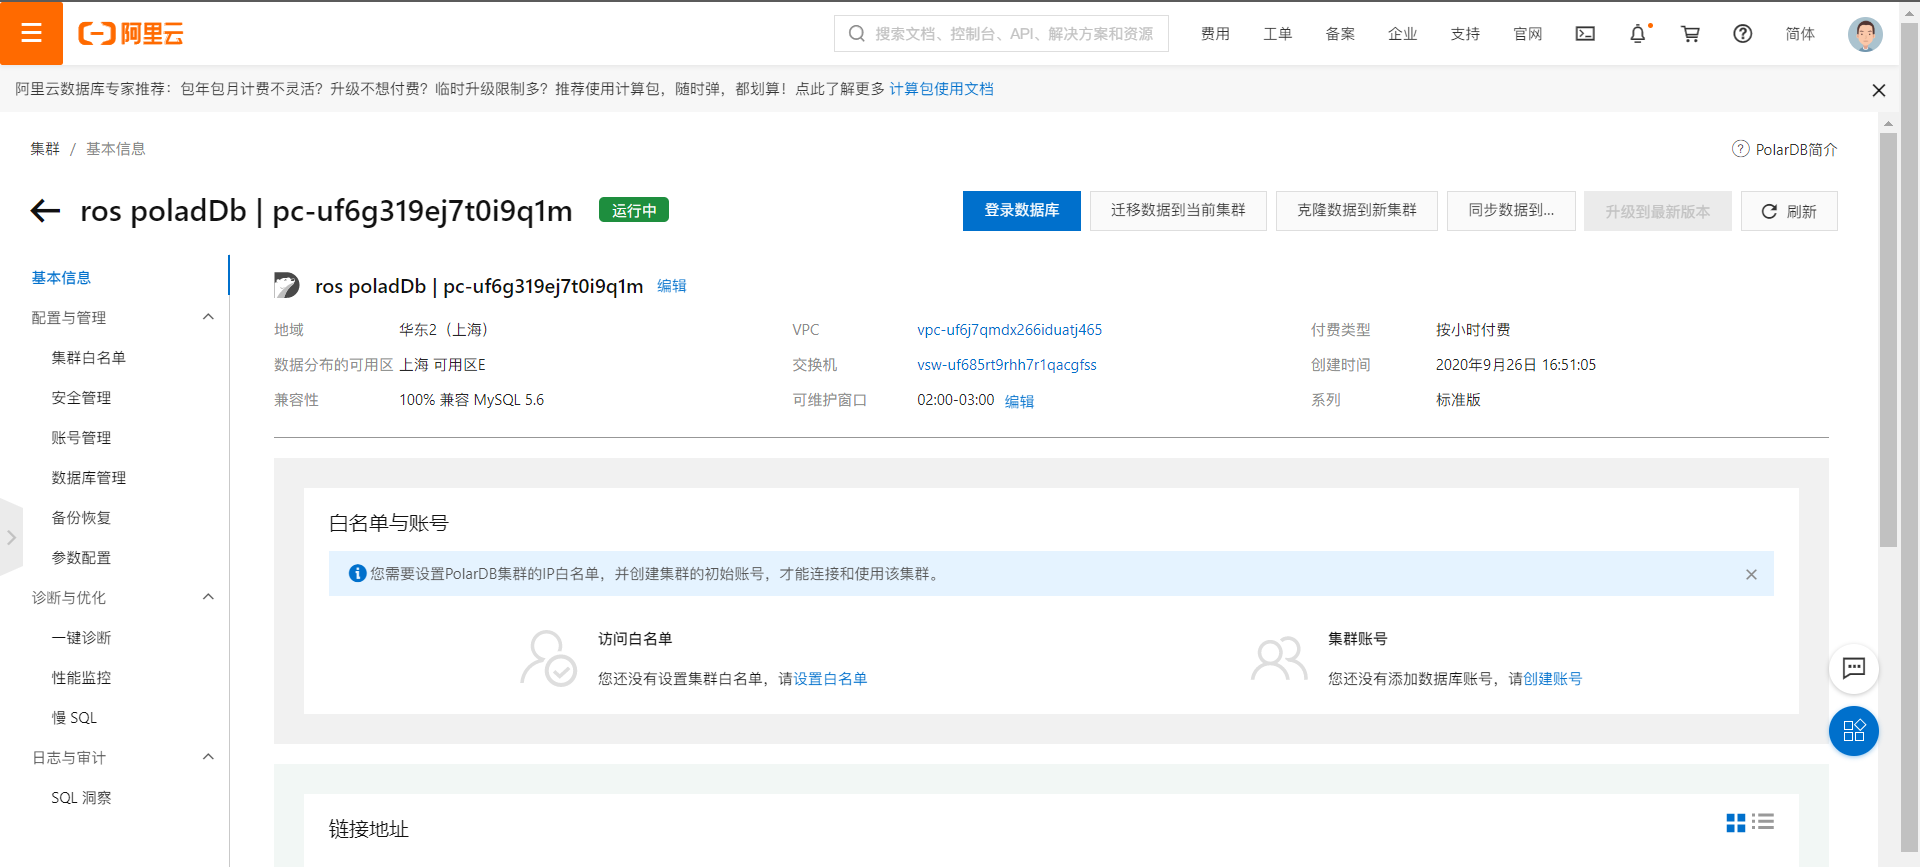Close the billing recommendation banner

(1879, 90)
